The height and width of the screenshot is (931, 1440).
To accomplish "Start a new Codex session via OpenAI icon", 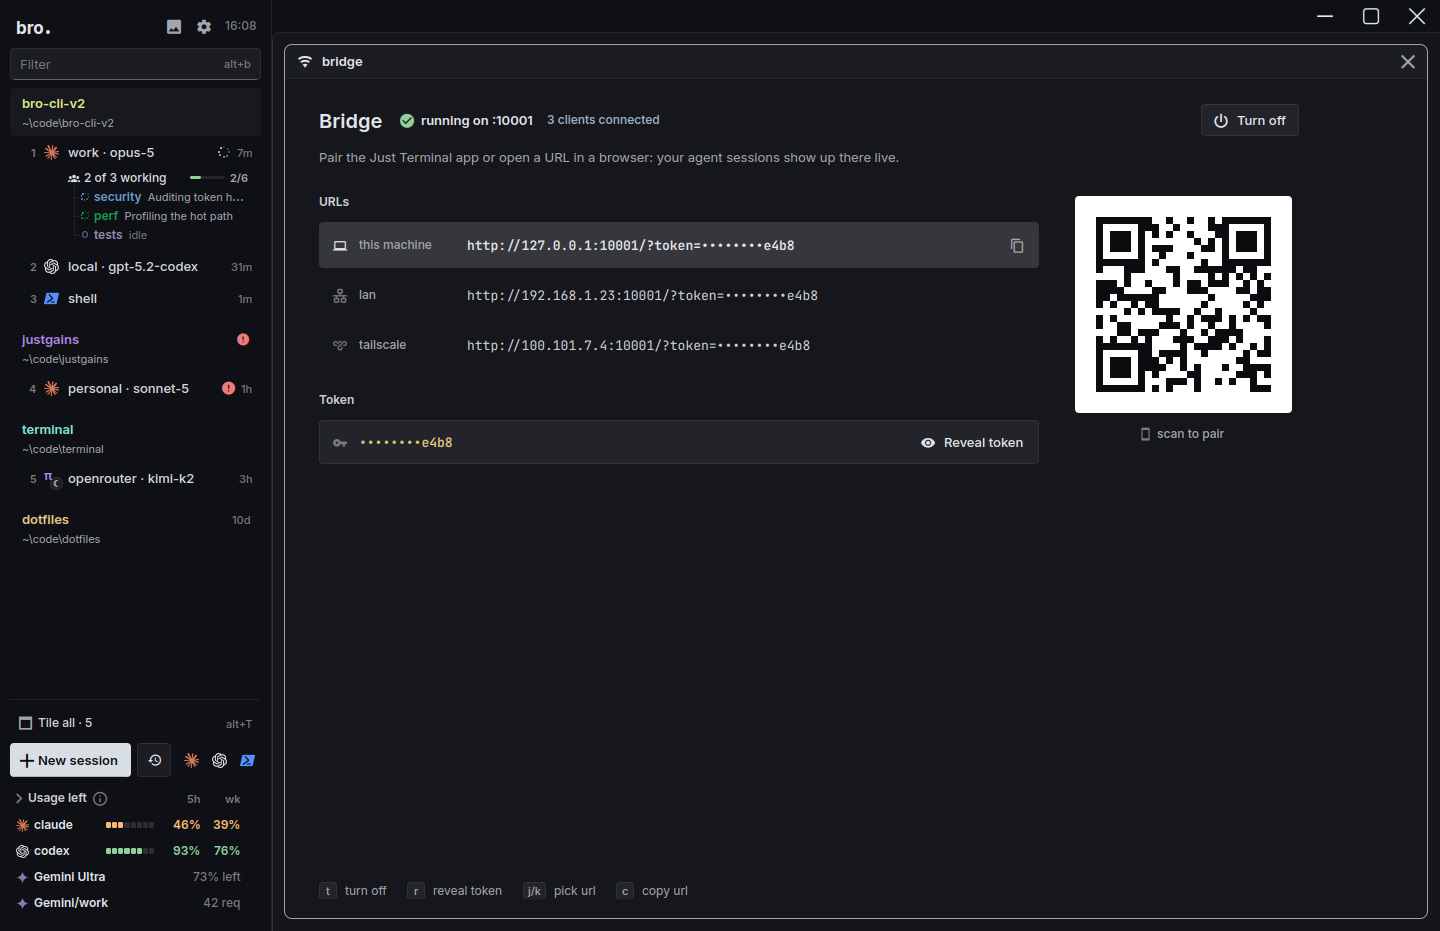I will pyautogui.click(x=220, y=761).
